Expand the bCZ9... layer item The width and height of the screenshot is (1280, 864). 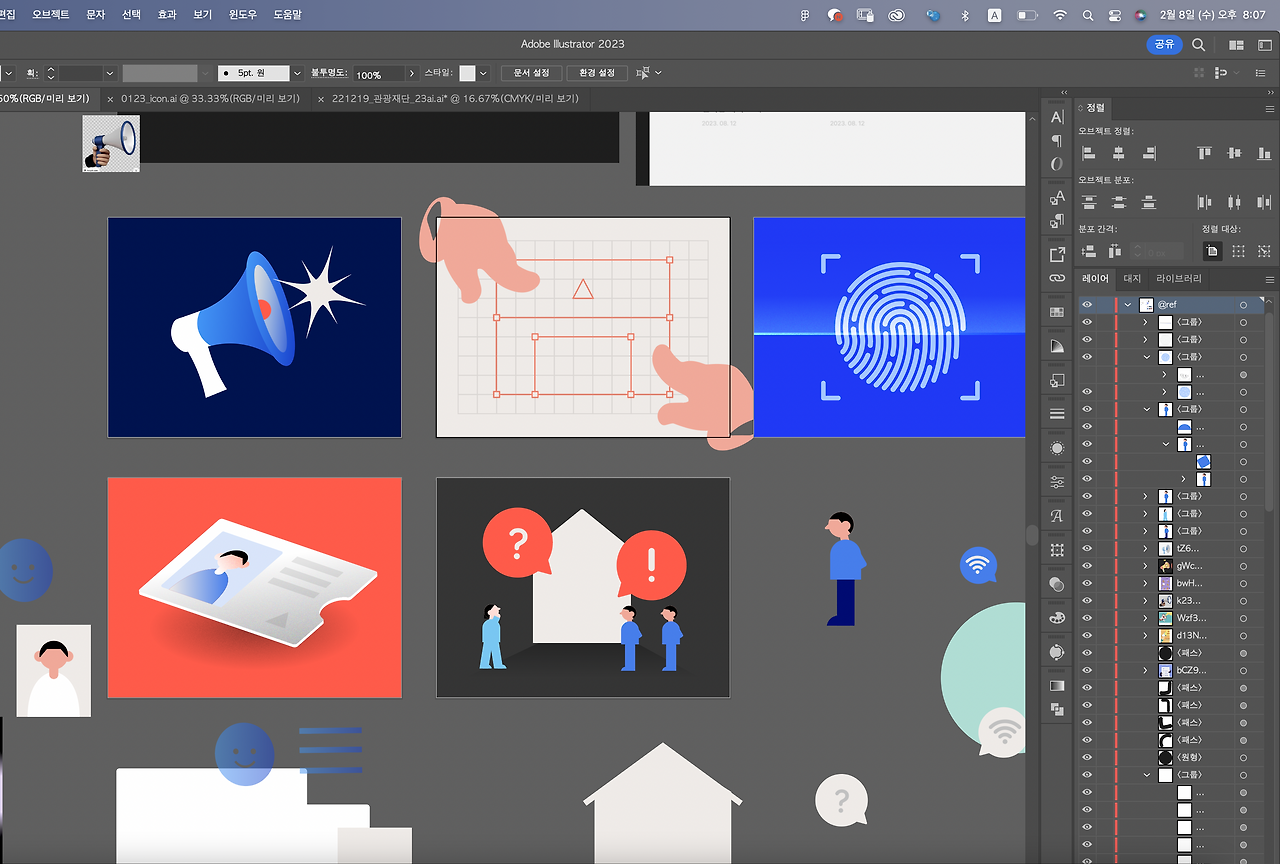(1146, 670)
